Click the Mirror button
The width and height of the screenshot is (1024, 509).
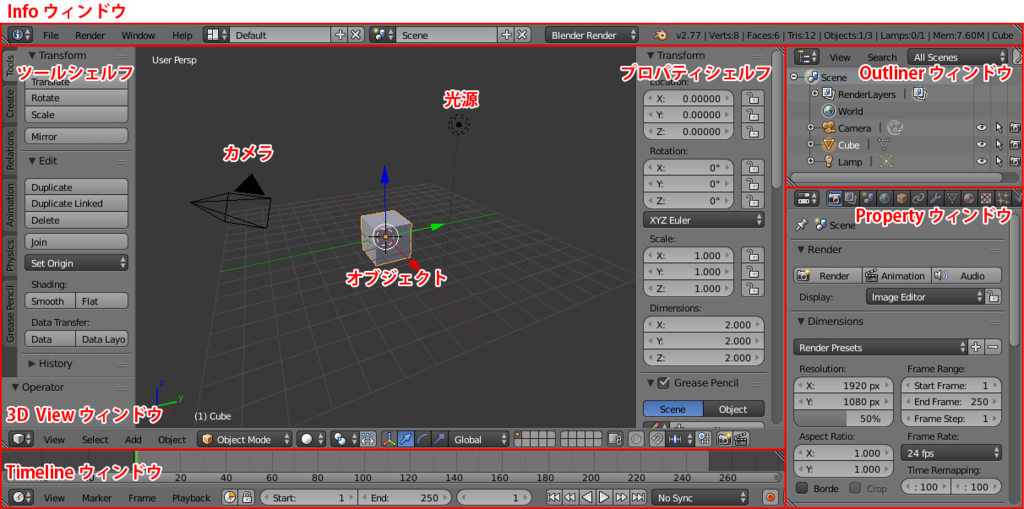(76, 137)
